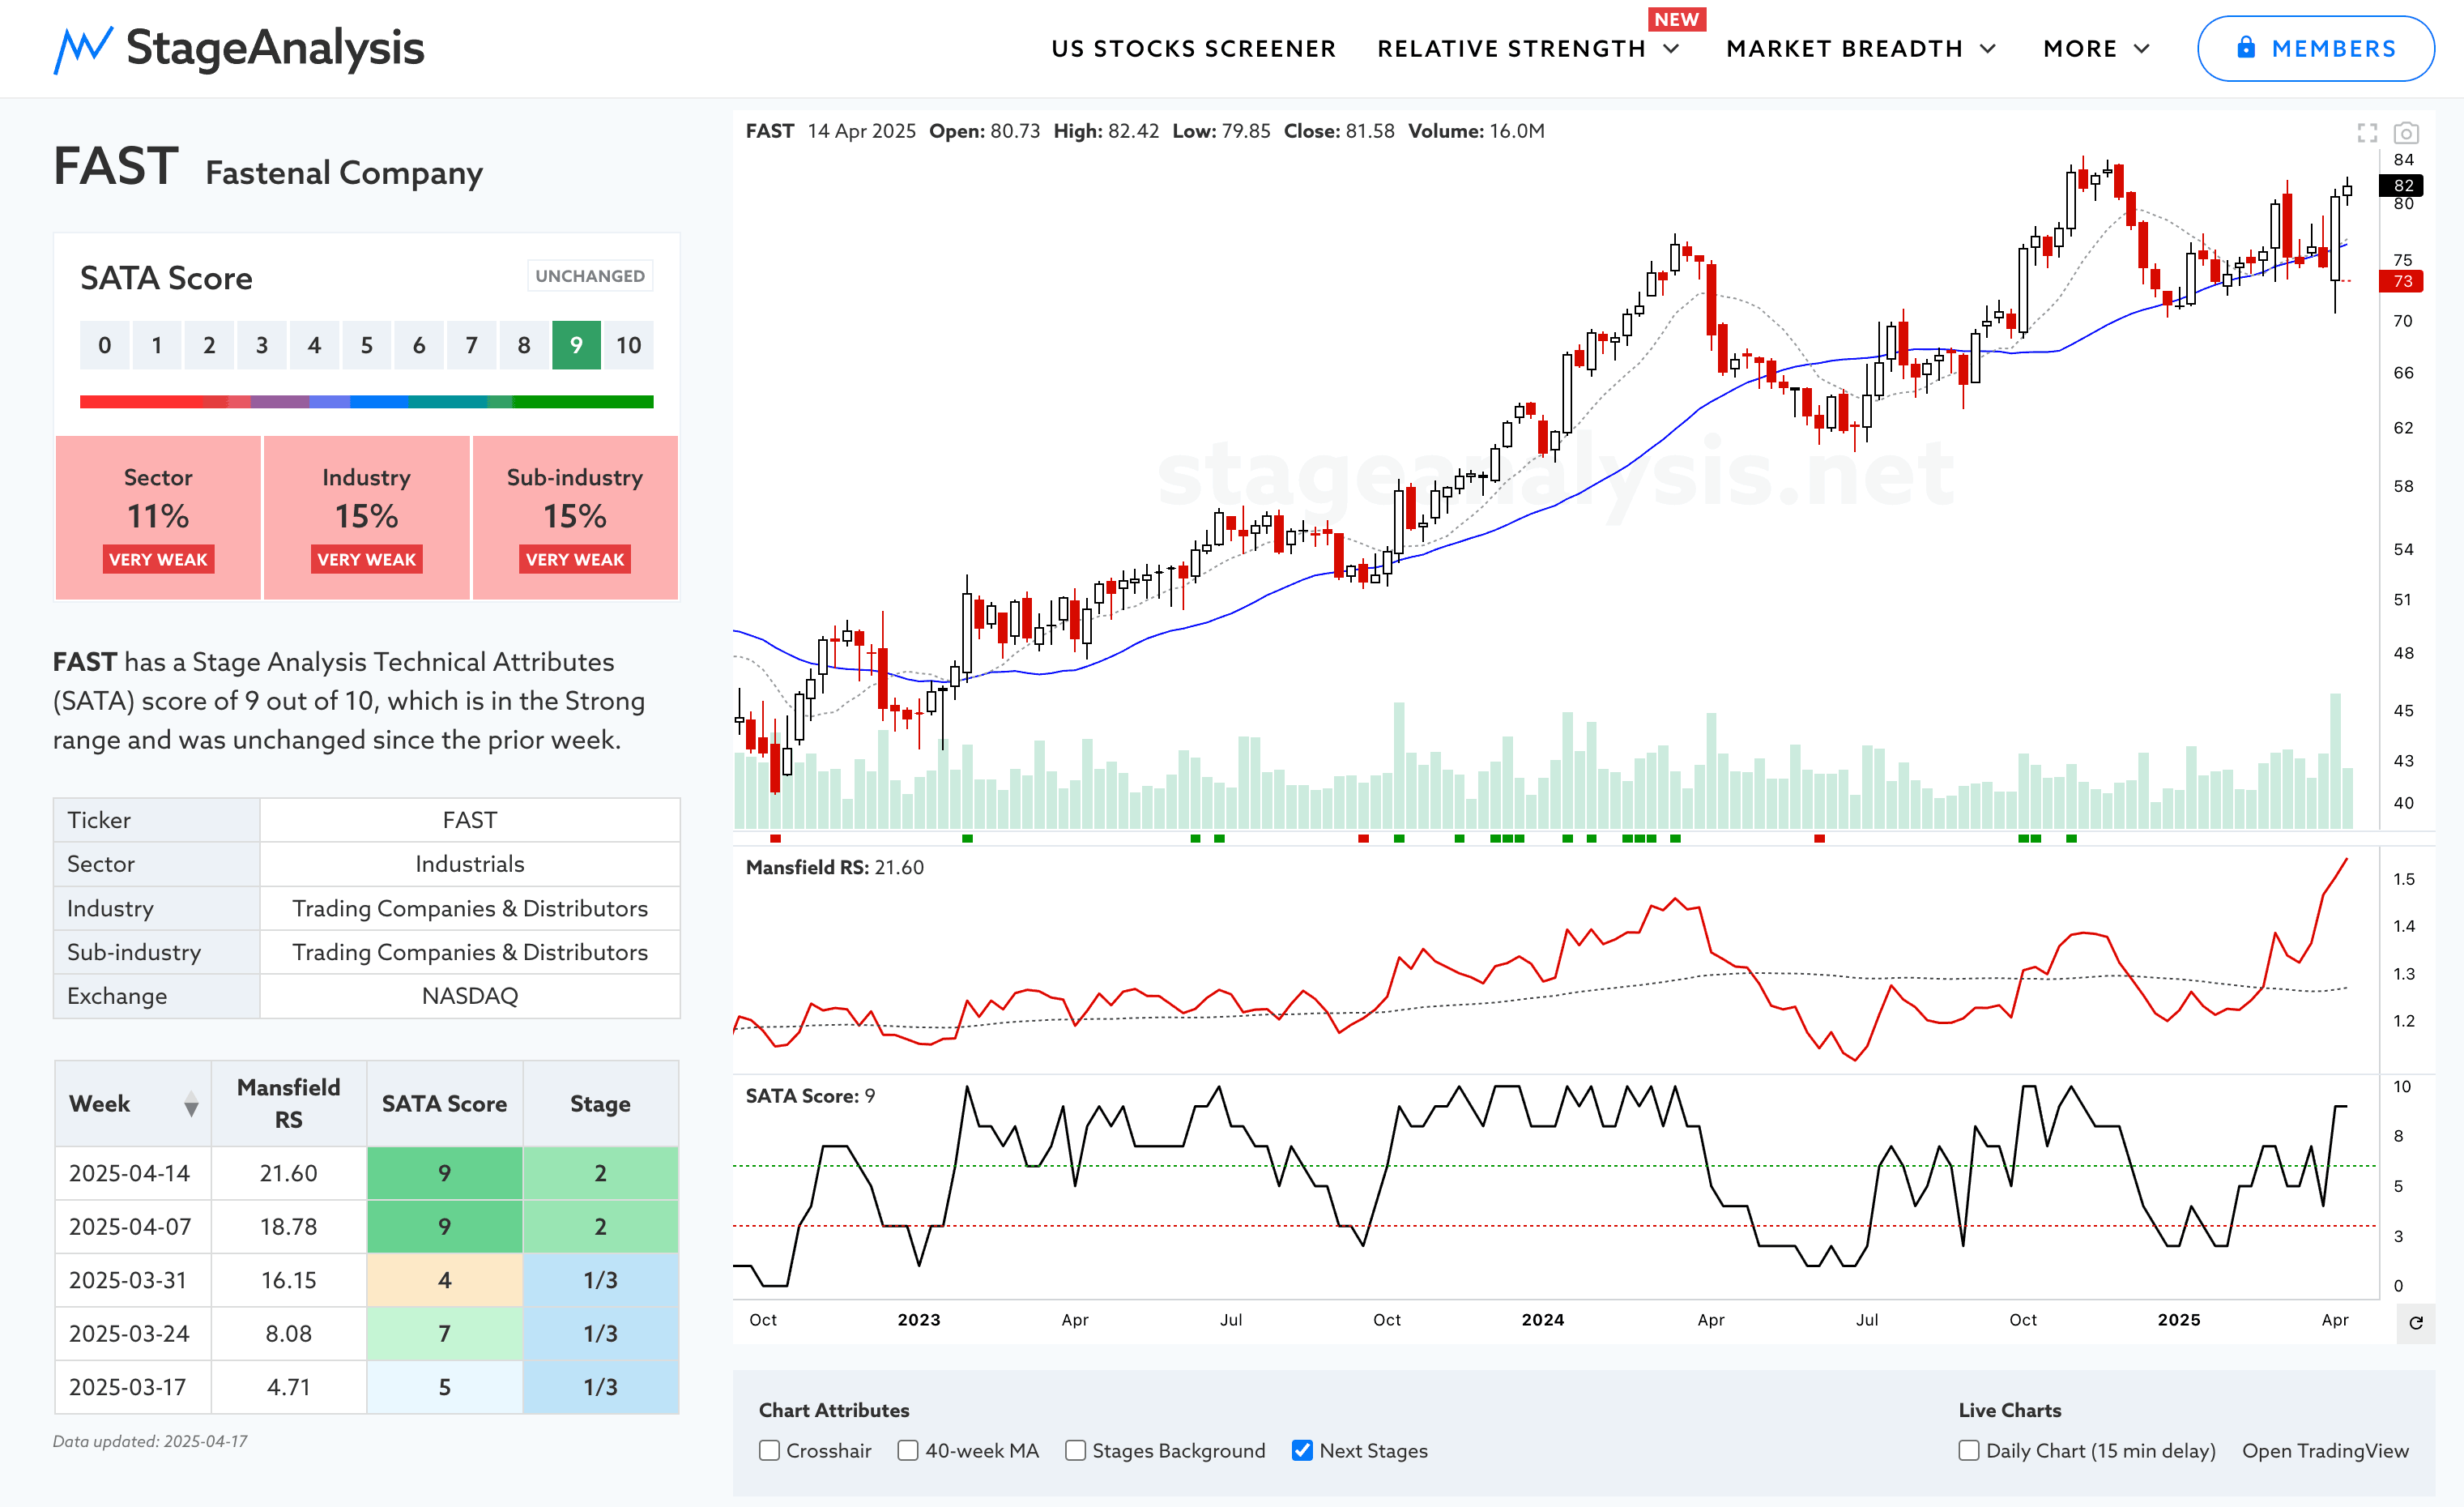Click the Mansfield RS: 21.60 chart label
Screen dimensions: 2464x1507
tap(835, 867)
